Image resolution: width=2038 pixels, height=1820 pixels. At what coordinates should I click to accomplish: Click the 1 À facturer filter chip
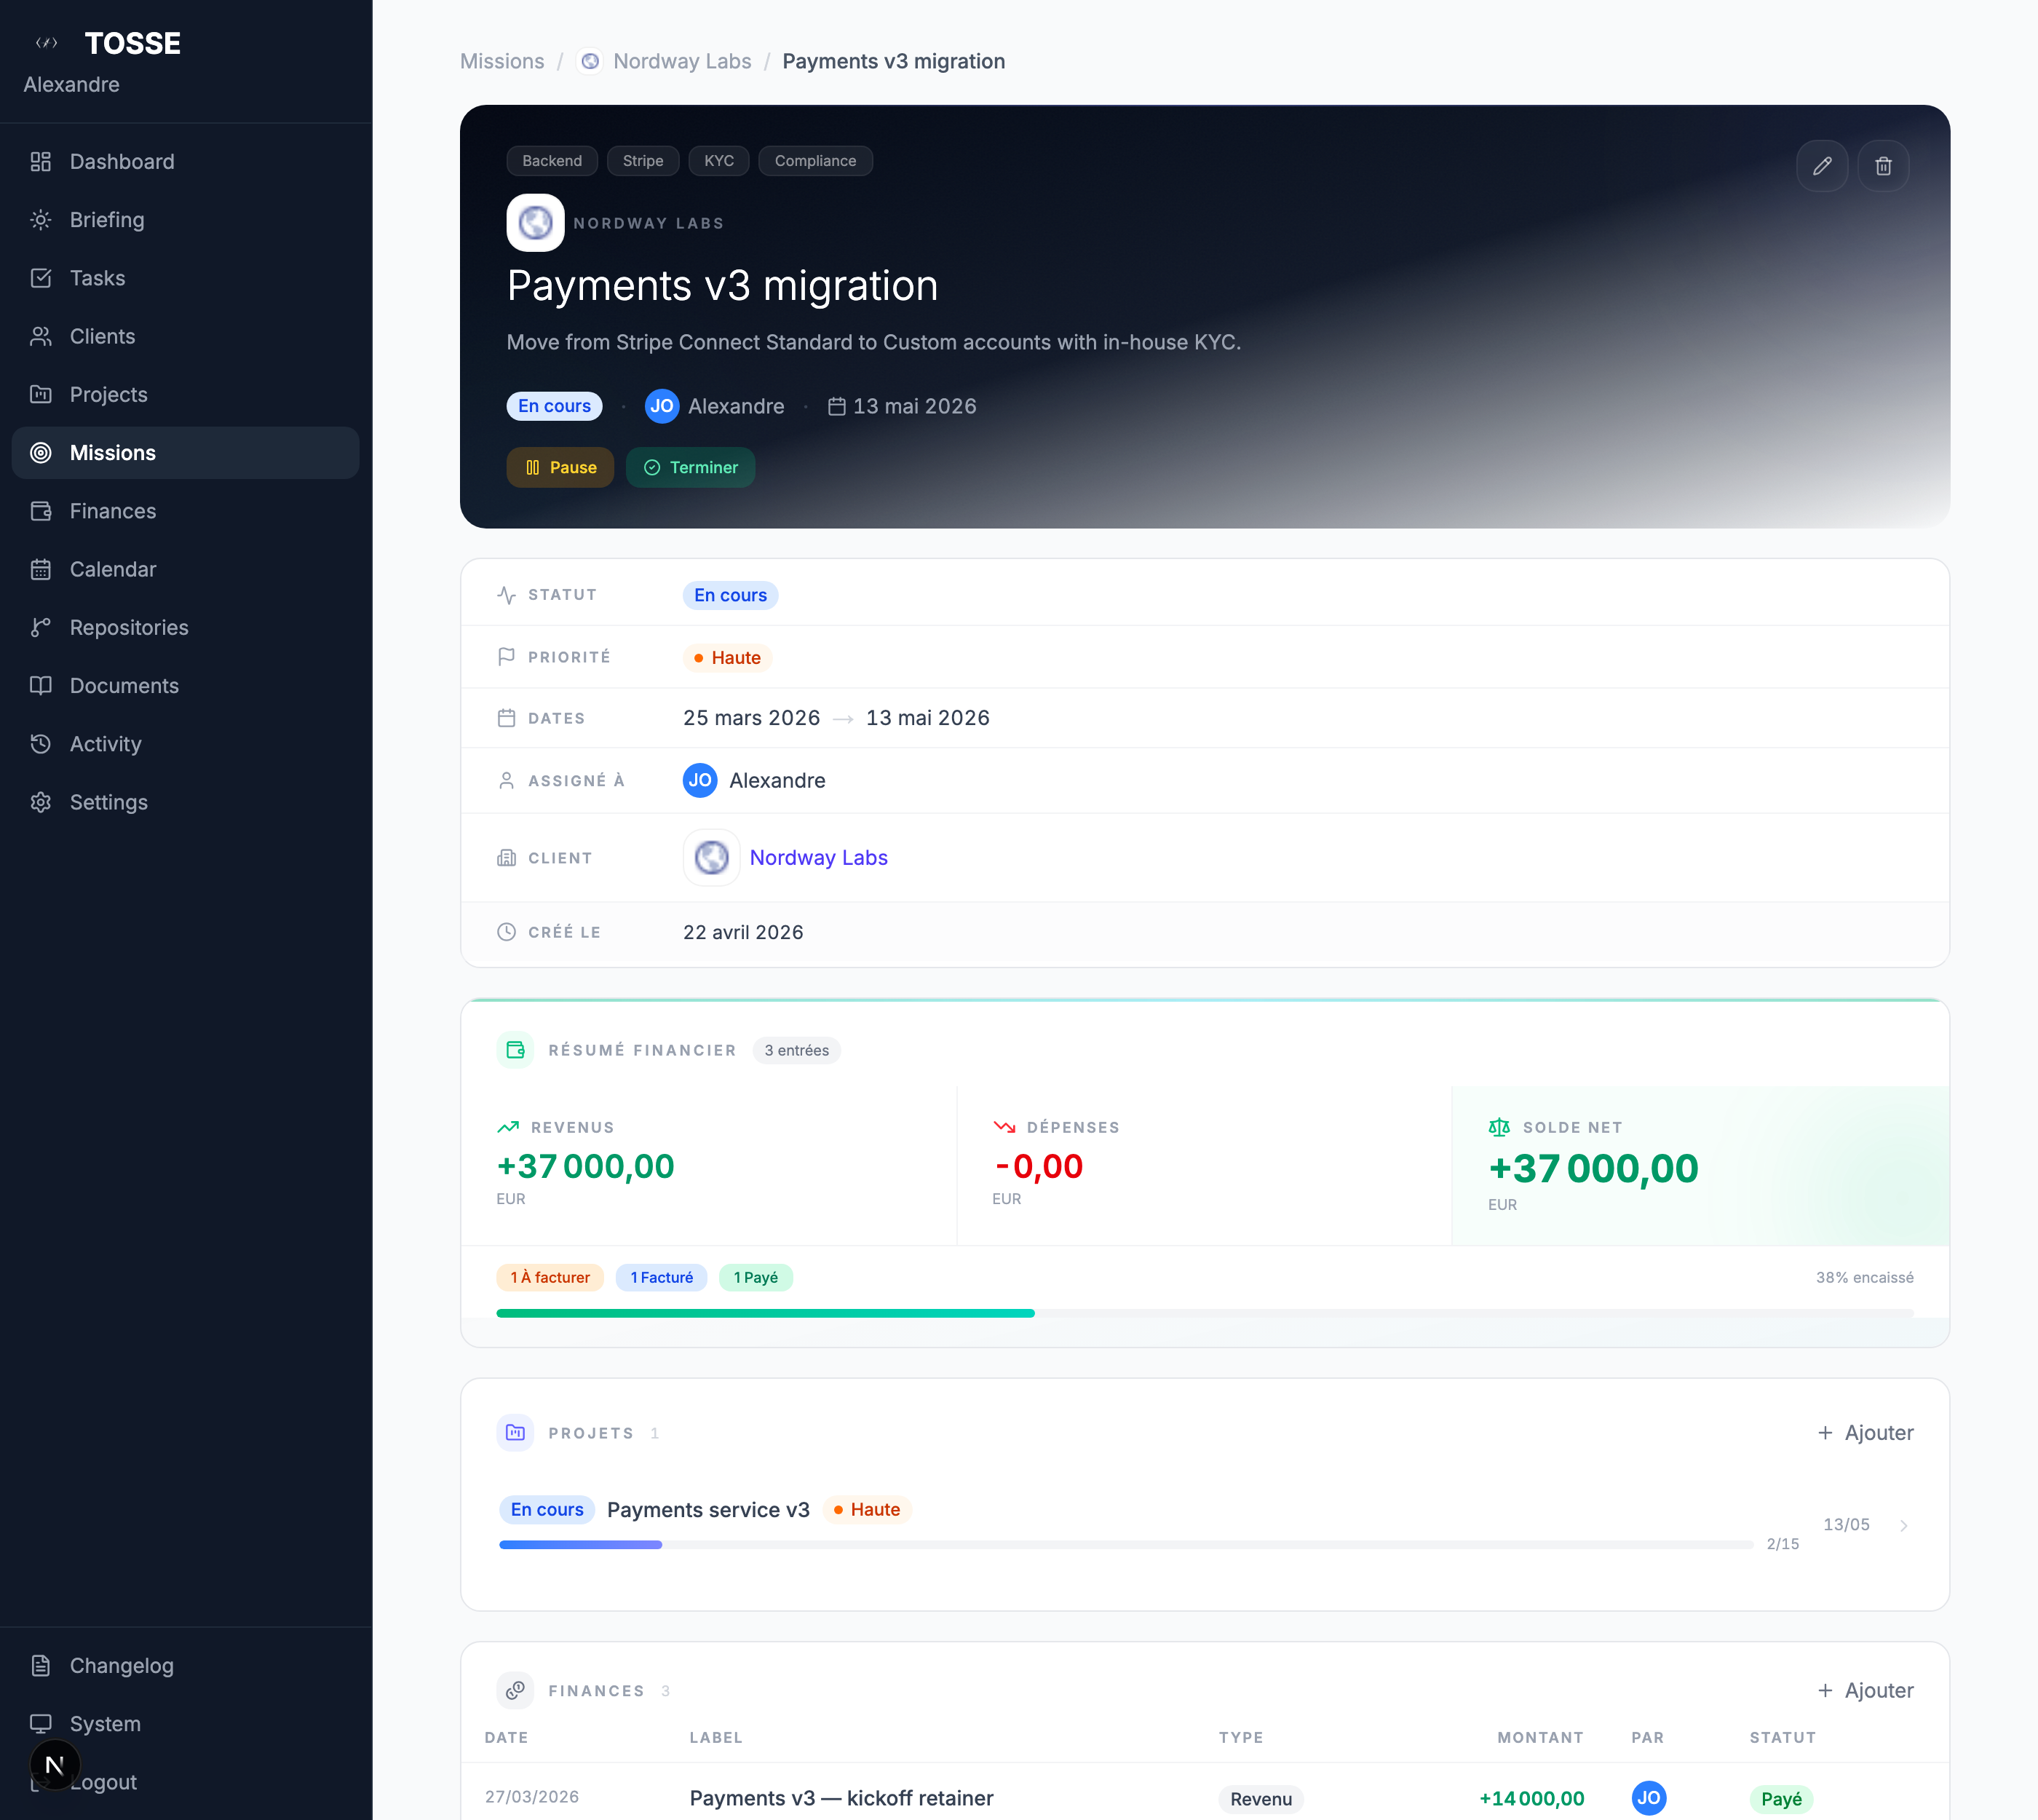coord(550,1277)
